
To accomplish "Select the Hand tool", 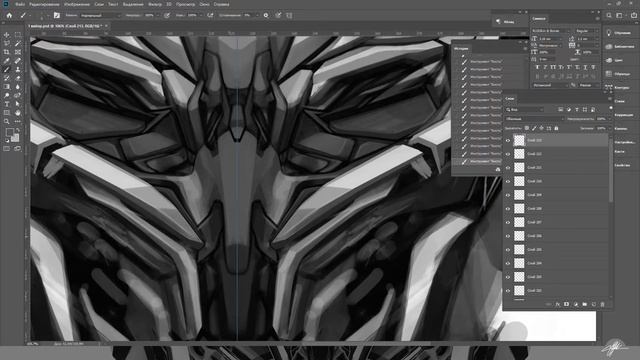I will [18, 113].
